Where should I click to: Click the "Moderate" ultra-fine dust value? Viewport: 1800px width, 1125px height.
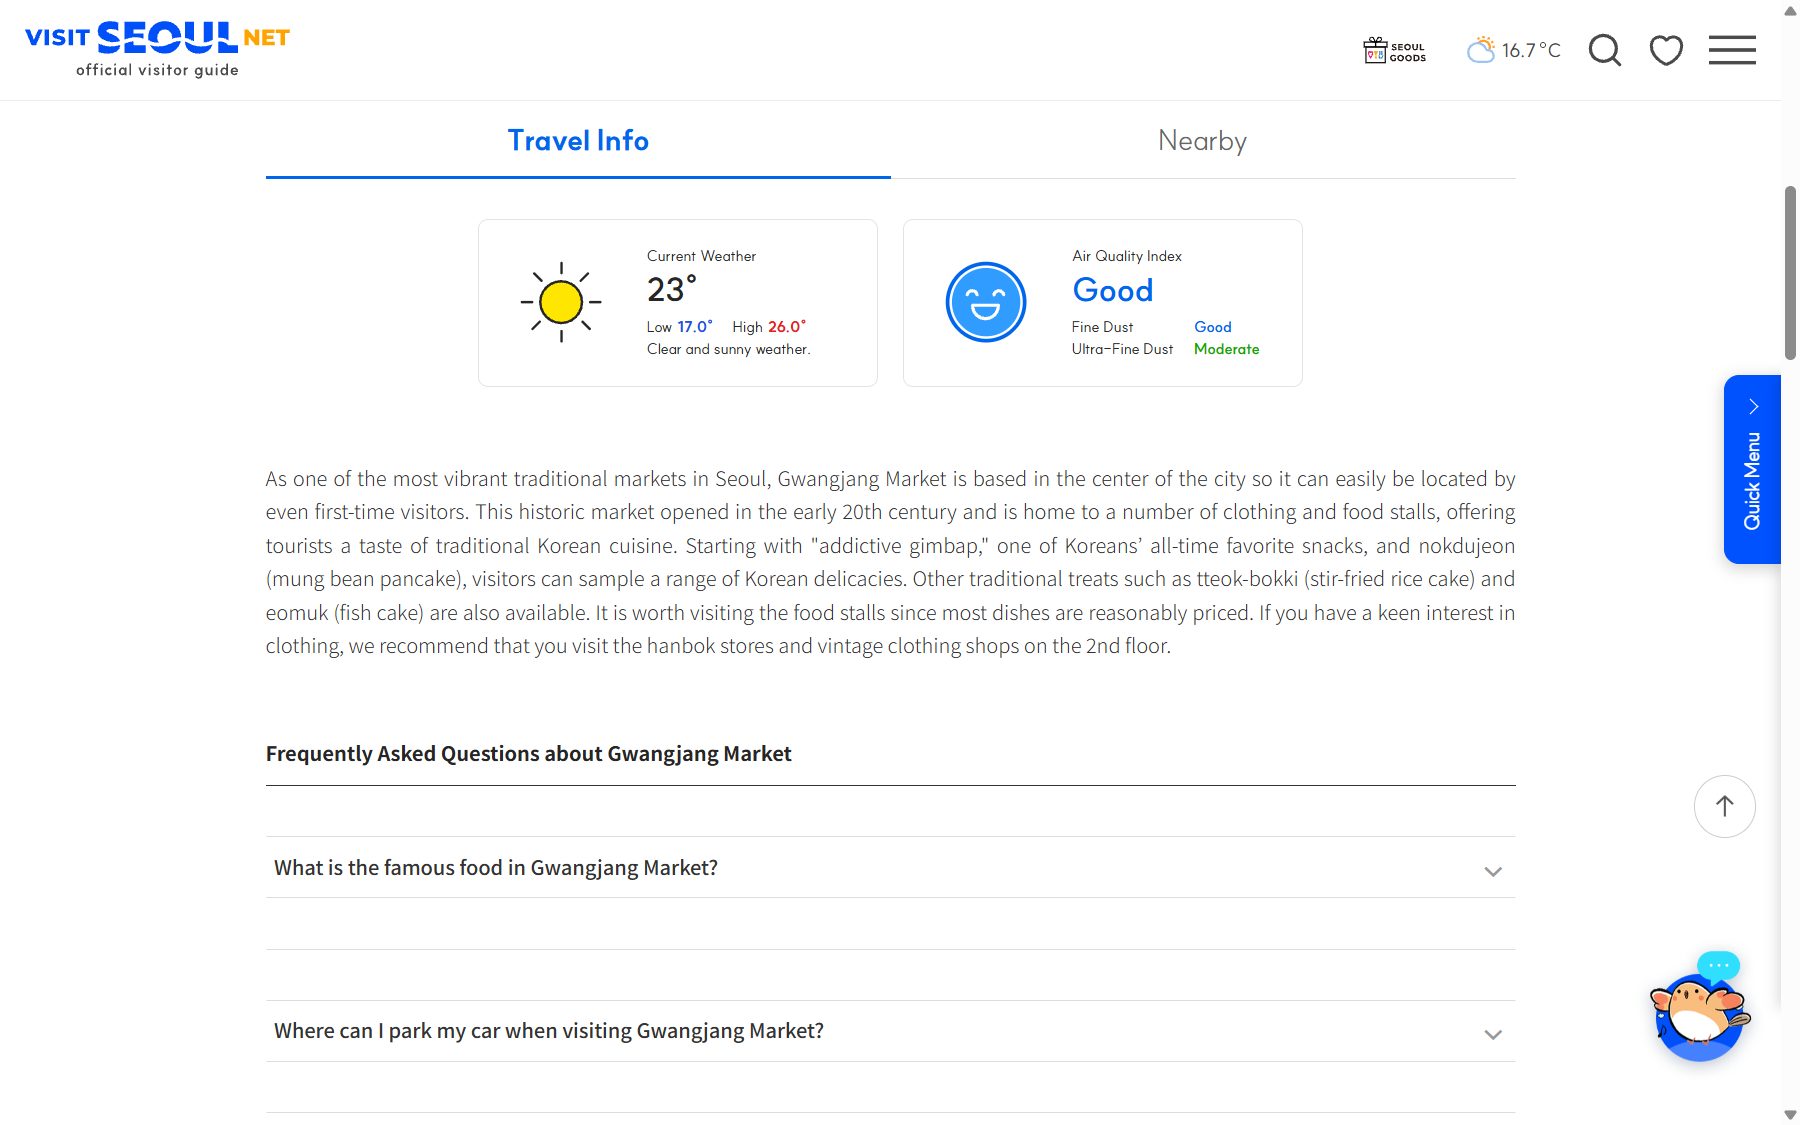click(1226, 349)
